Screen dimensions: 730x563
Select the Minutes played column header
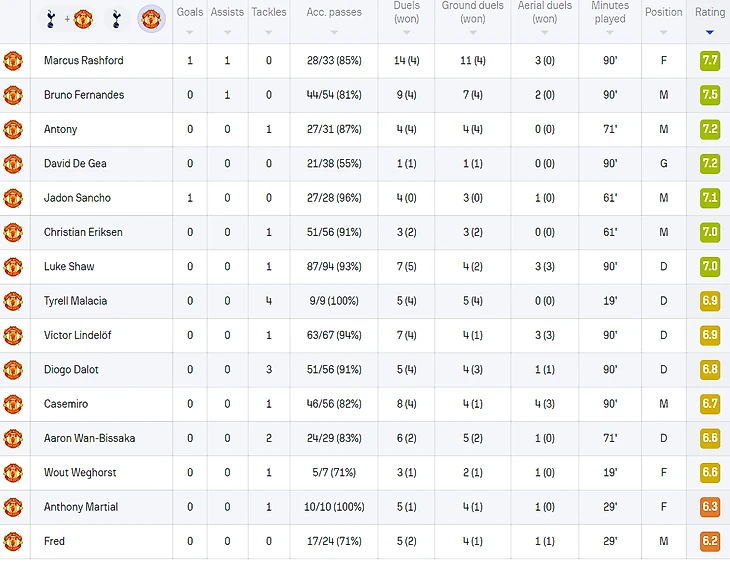[x=609, y=13]
